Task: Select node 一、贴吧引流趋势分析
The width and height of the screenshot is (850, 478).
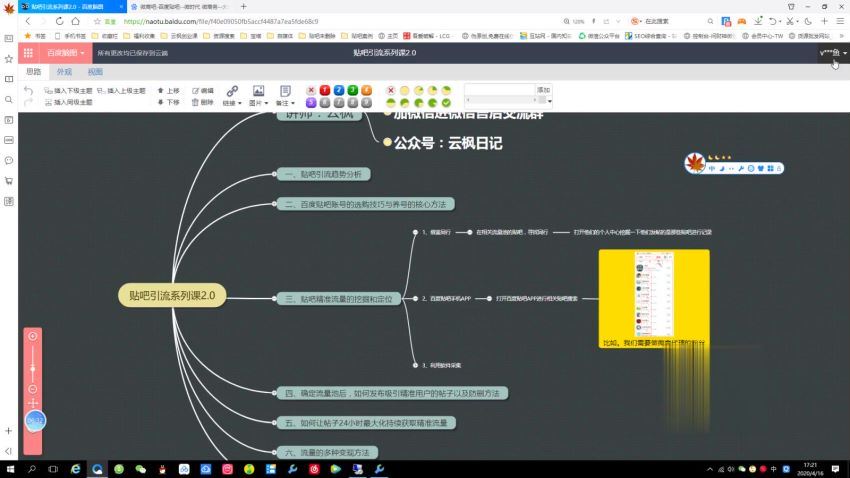Action: point(324,174)
